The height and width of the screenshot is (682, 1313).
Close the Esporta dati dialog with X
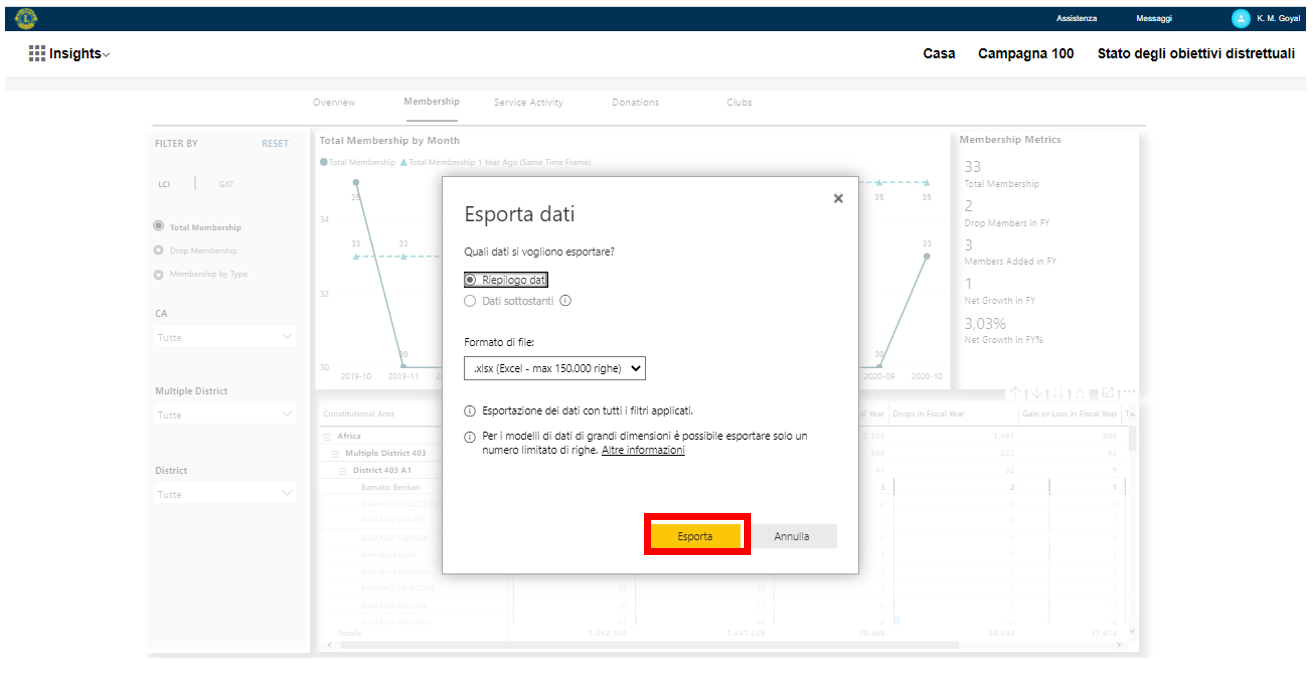pos(838,199)
